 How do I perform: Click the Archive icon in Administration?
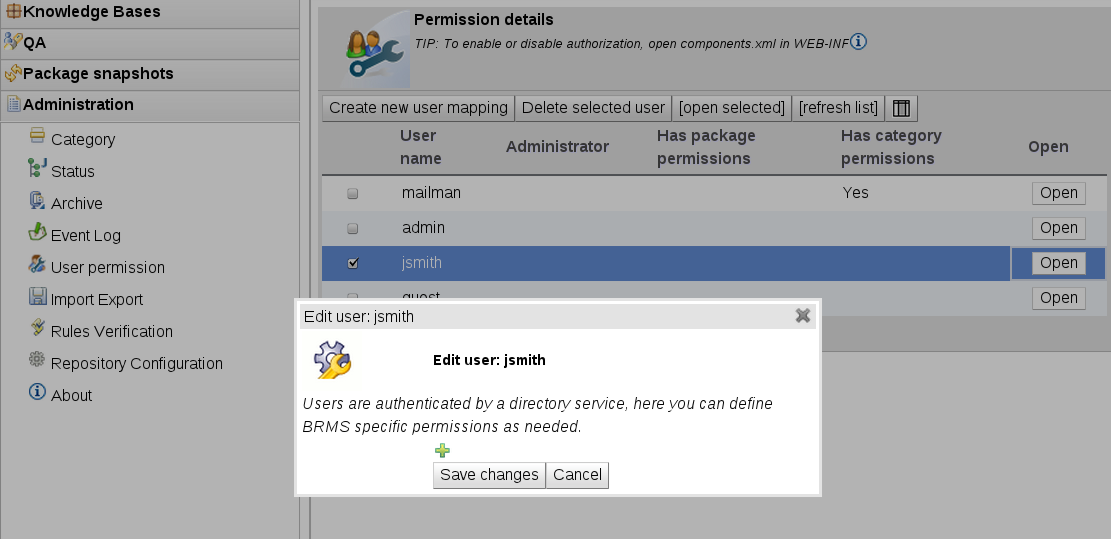coord(37,202)
